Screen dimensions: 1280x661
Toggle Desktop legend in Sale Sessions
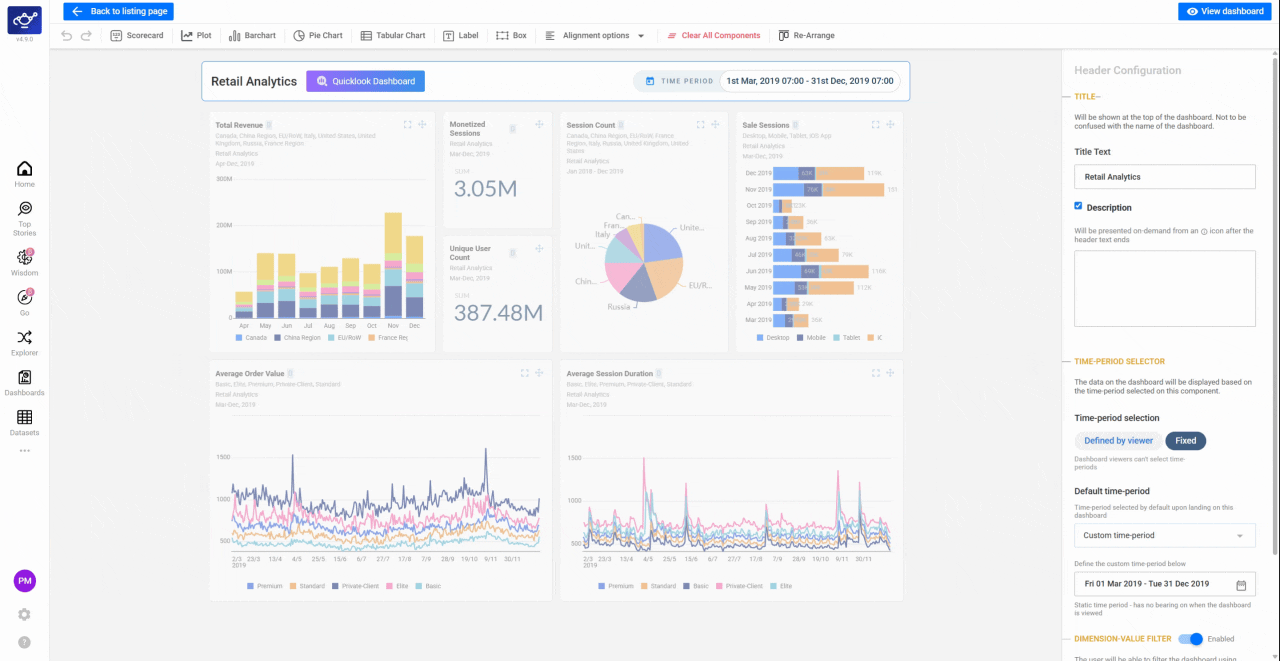(x=775, y=338)
